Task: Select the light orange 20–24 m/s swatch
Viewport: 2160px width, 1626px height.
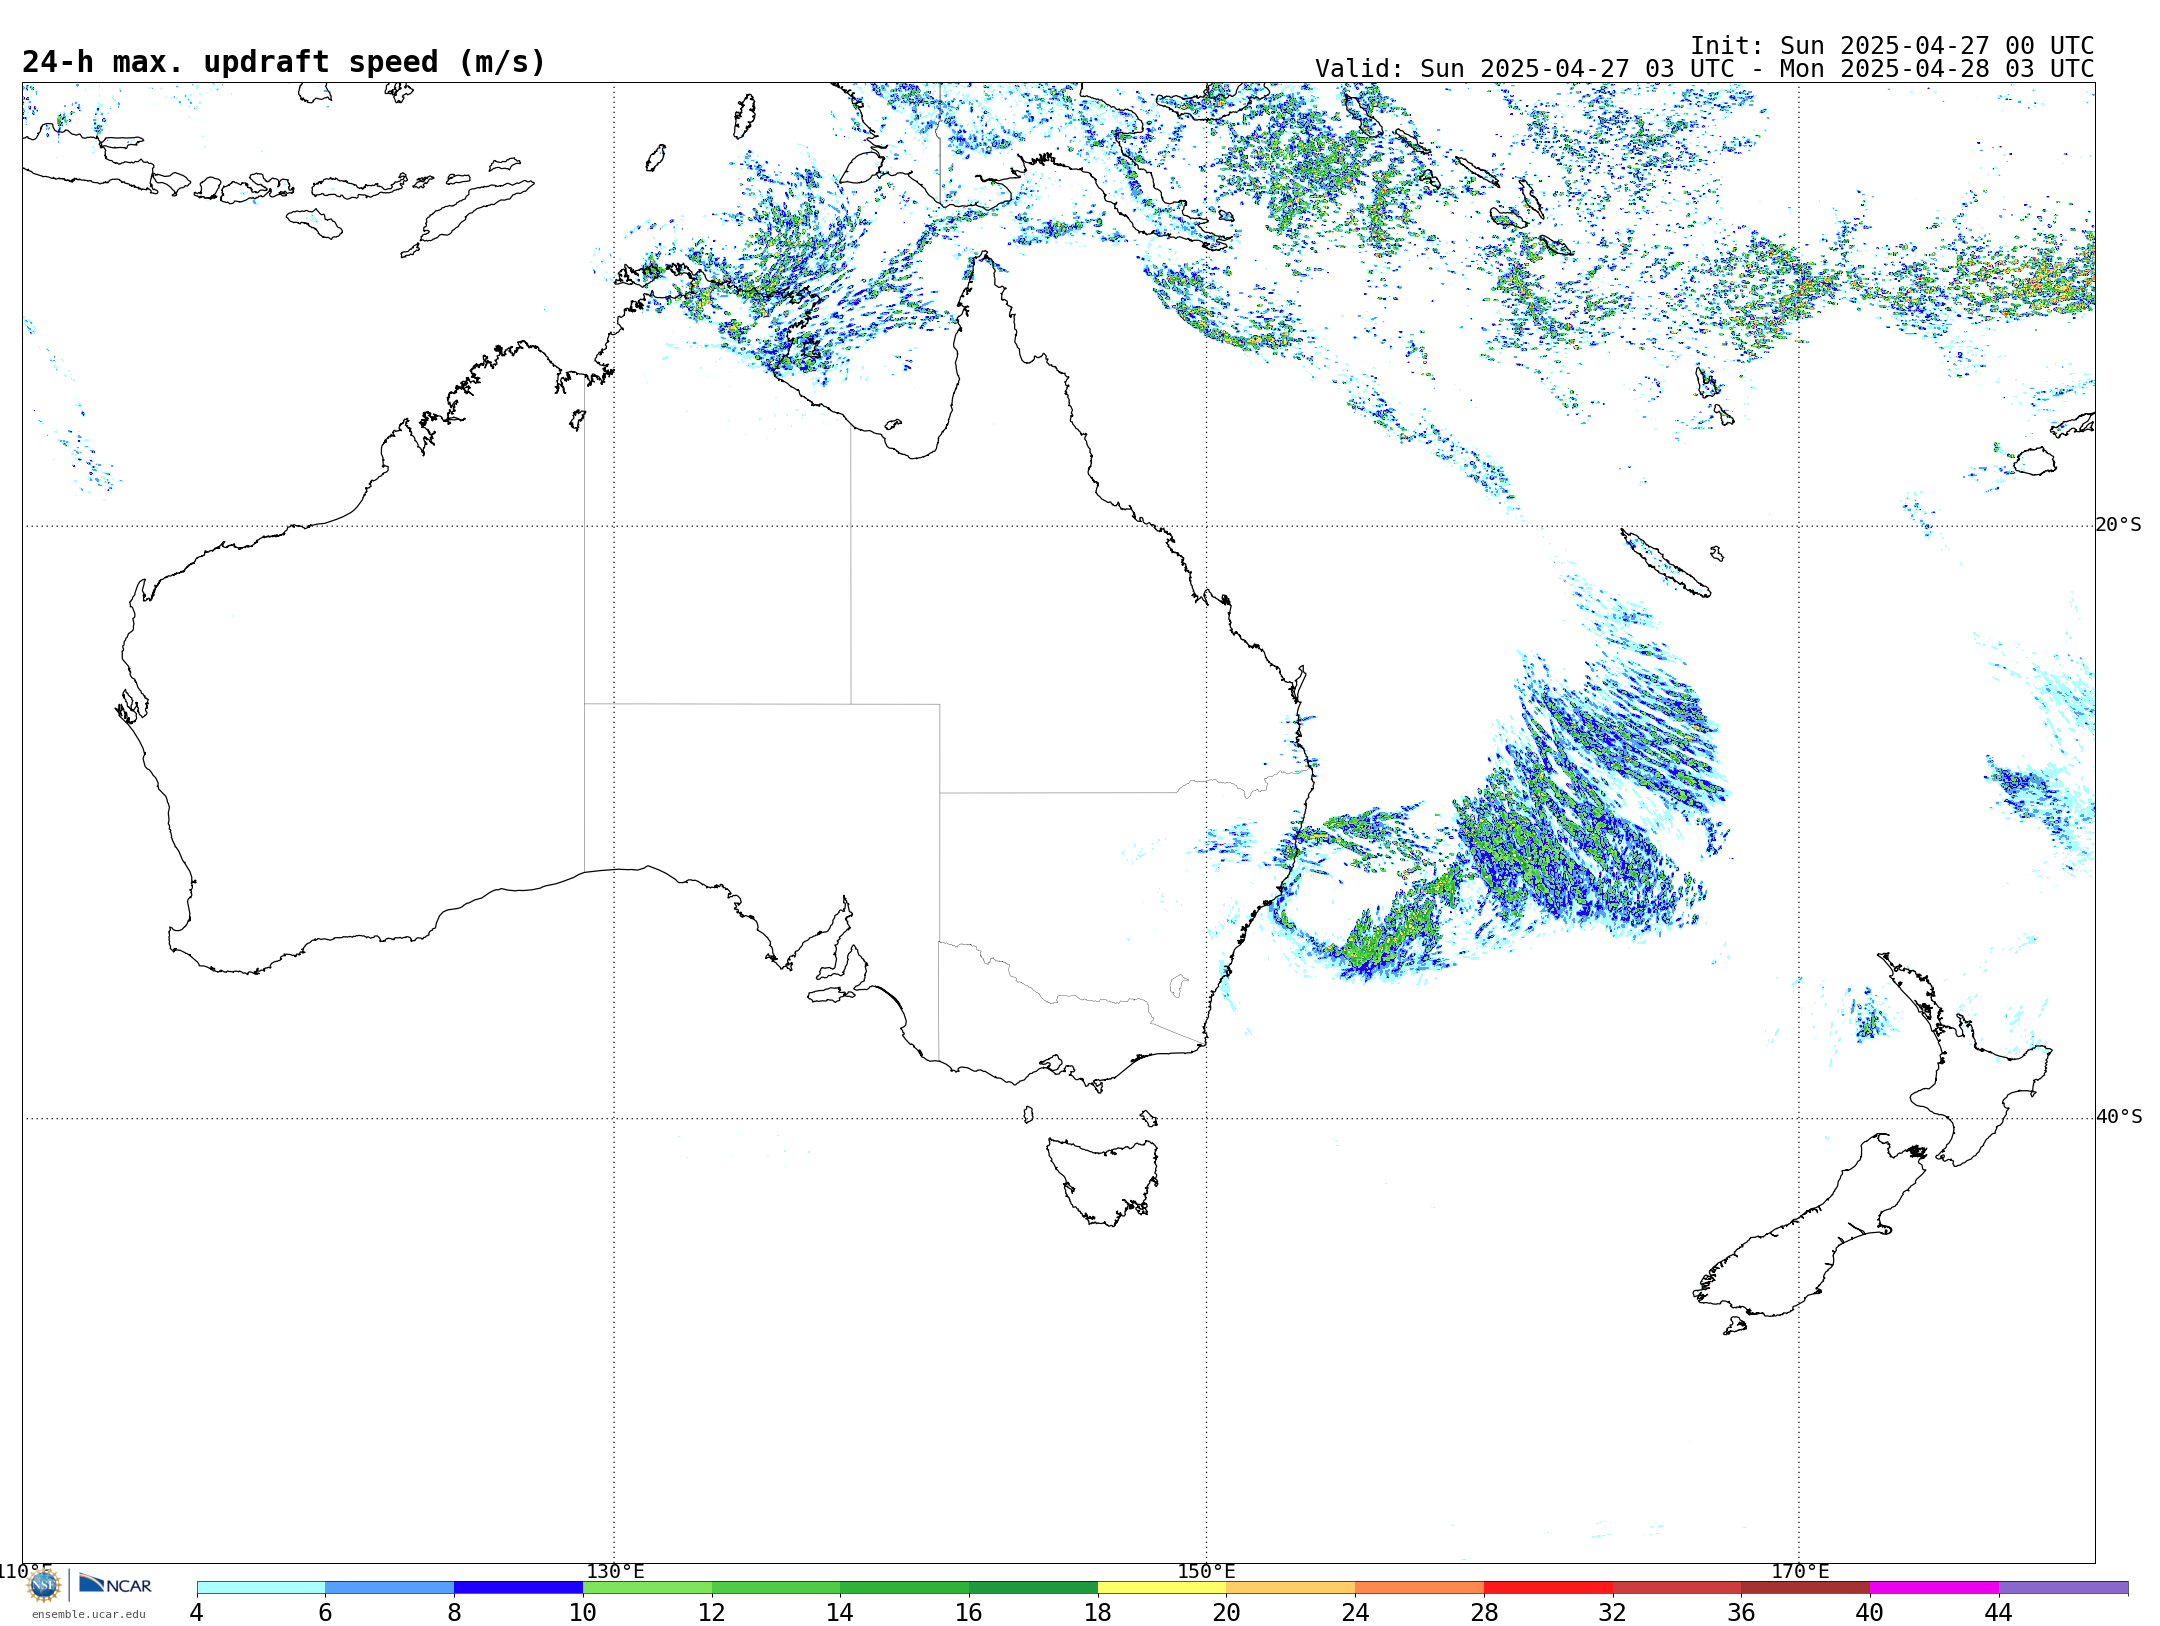Action: pos(1291,1588)
